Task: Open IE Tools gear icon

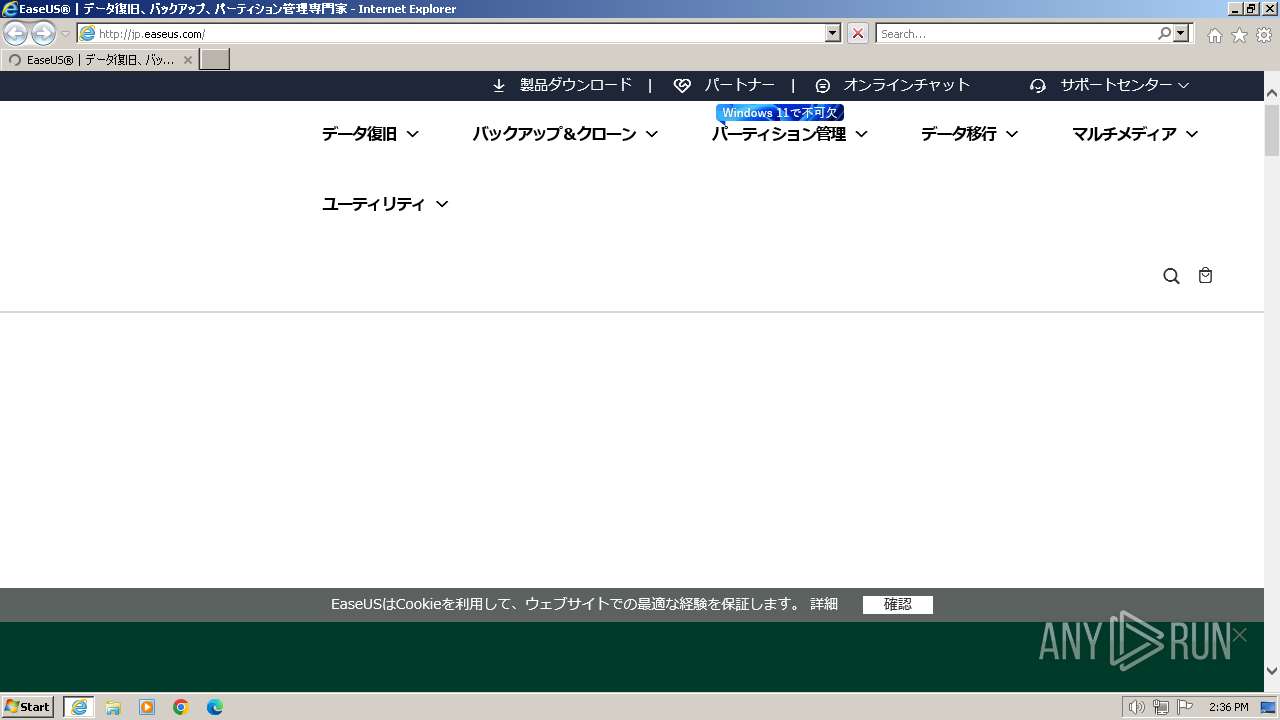Action: (1264, 35)
